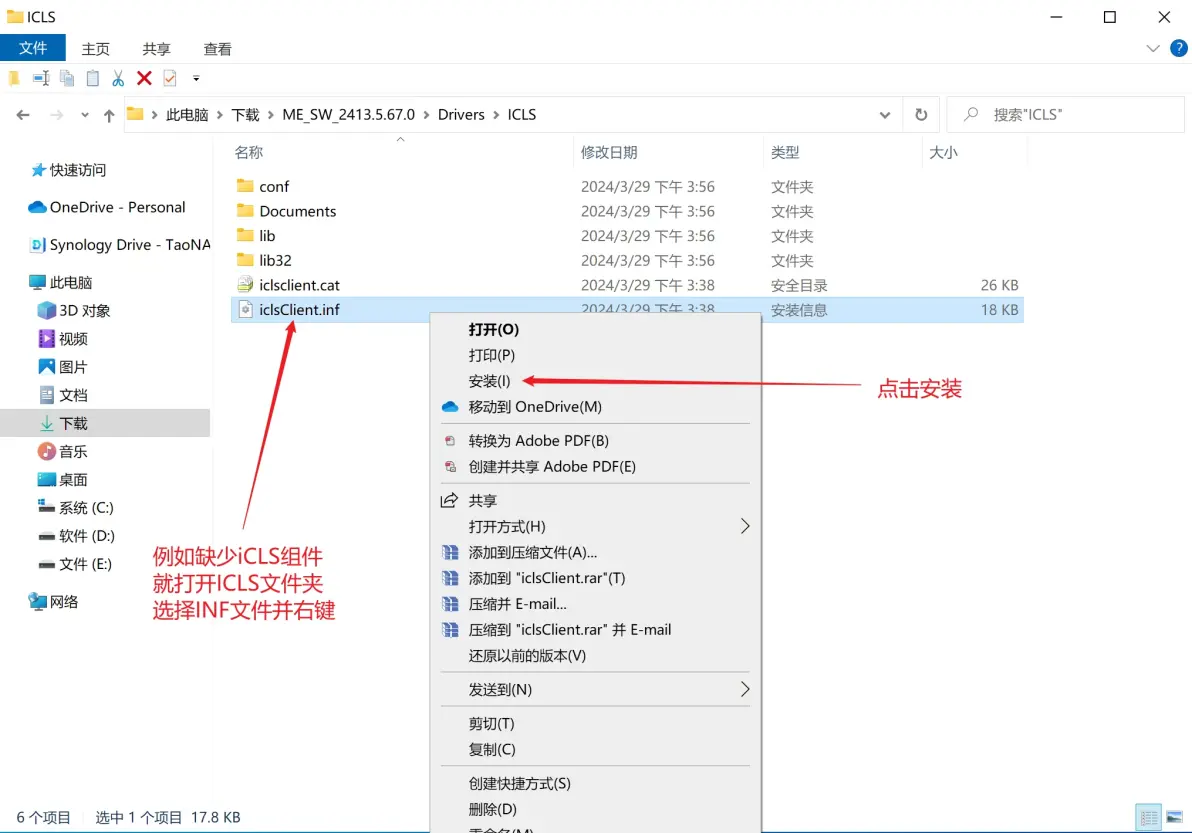Refresh the current folder view
This screenshot has height=833, width=1192.
tap(921, 115)
